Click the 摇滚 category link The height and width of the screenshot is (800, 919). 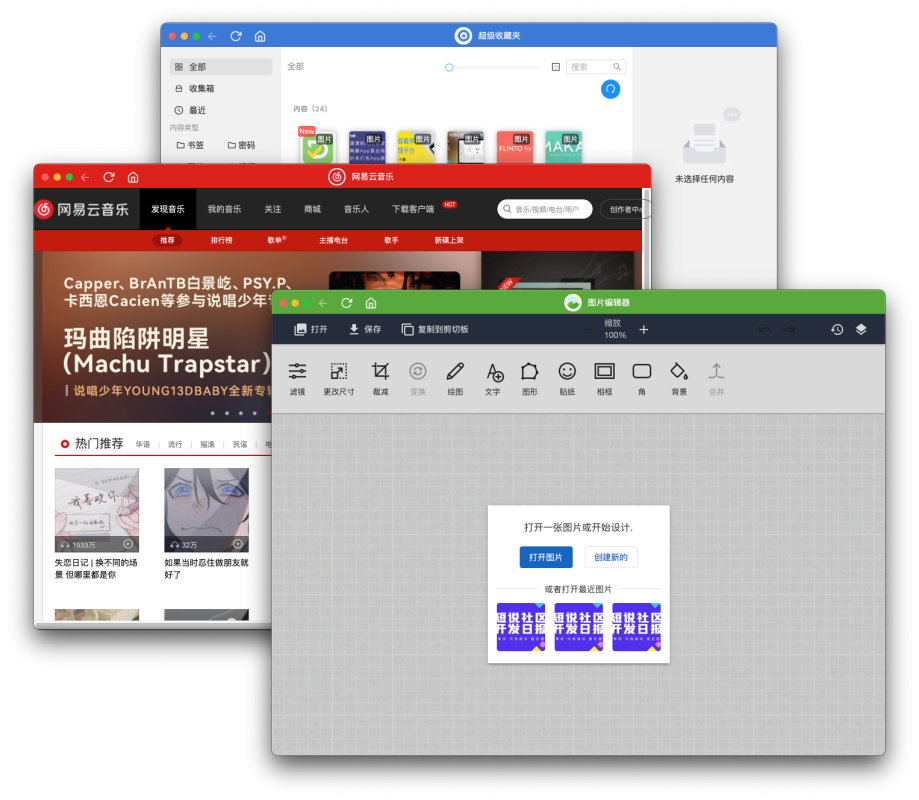[207, 445]
